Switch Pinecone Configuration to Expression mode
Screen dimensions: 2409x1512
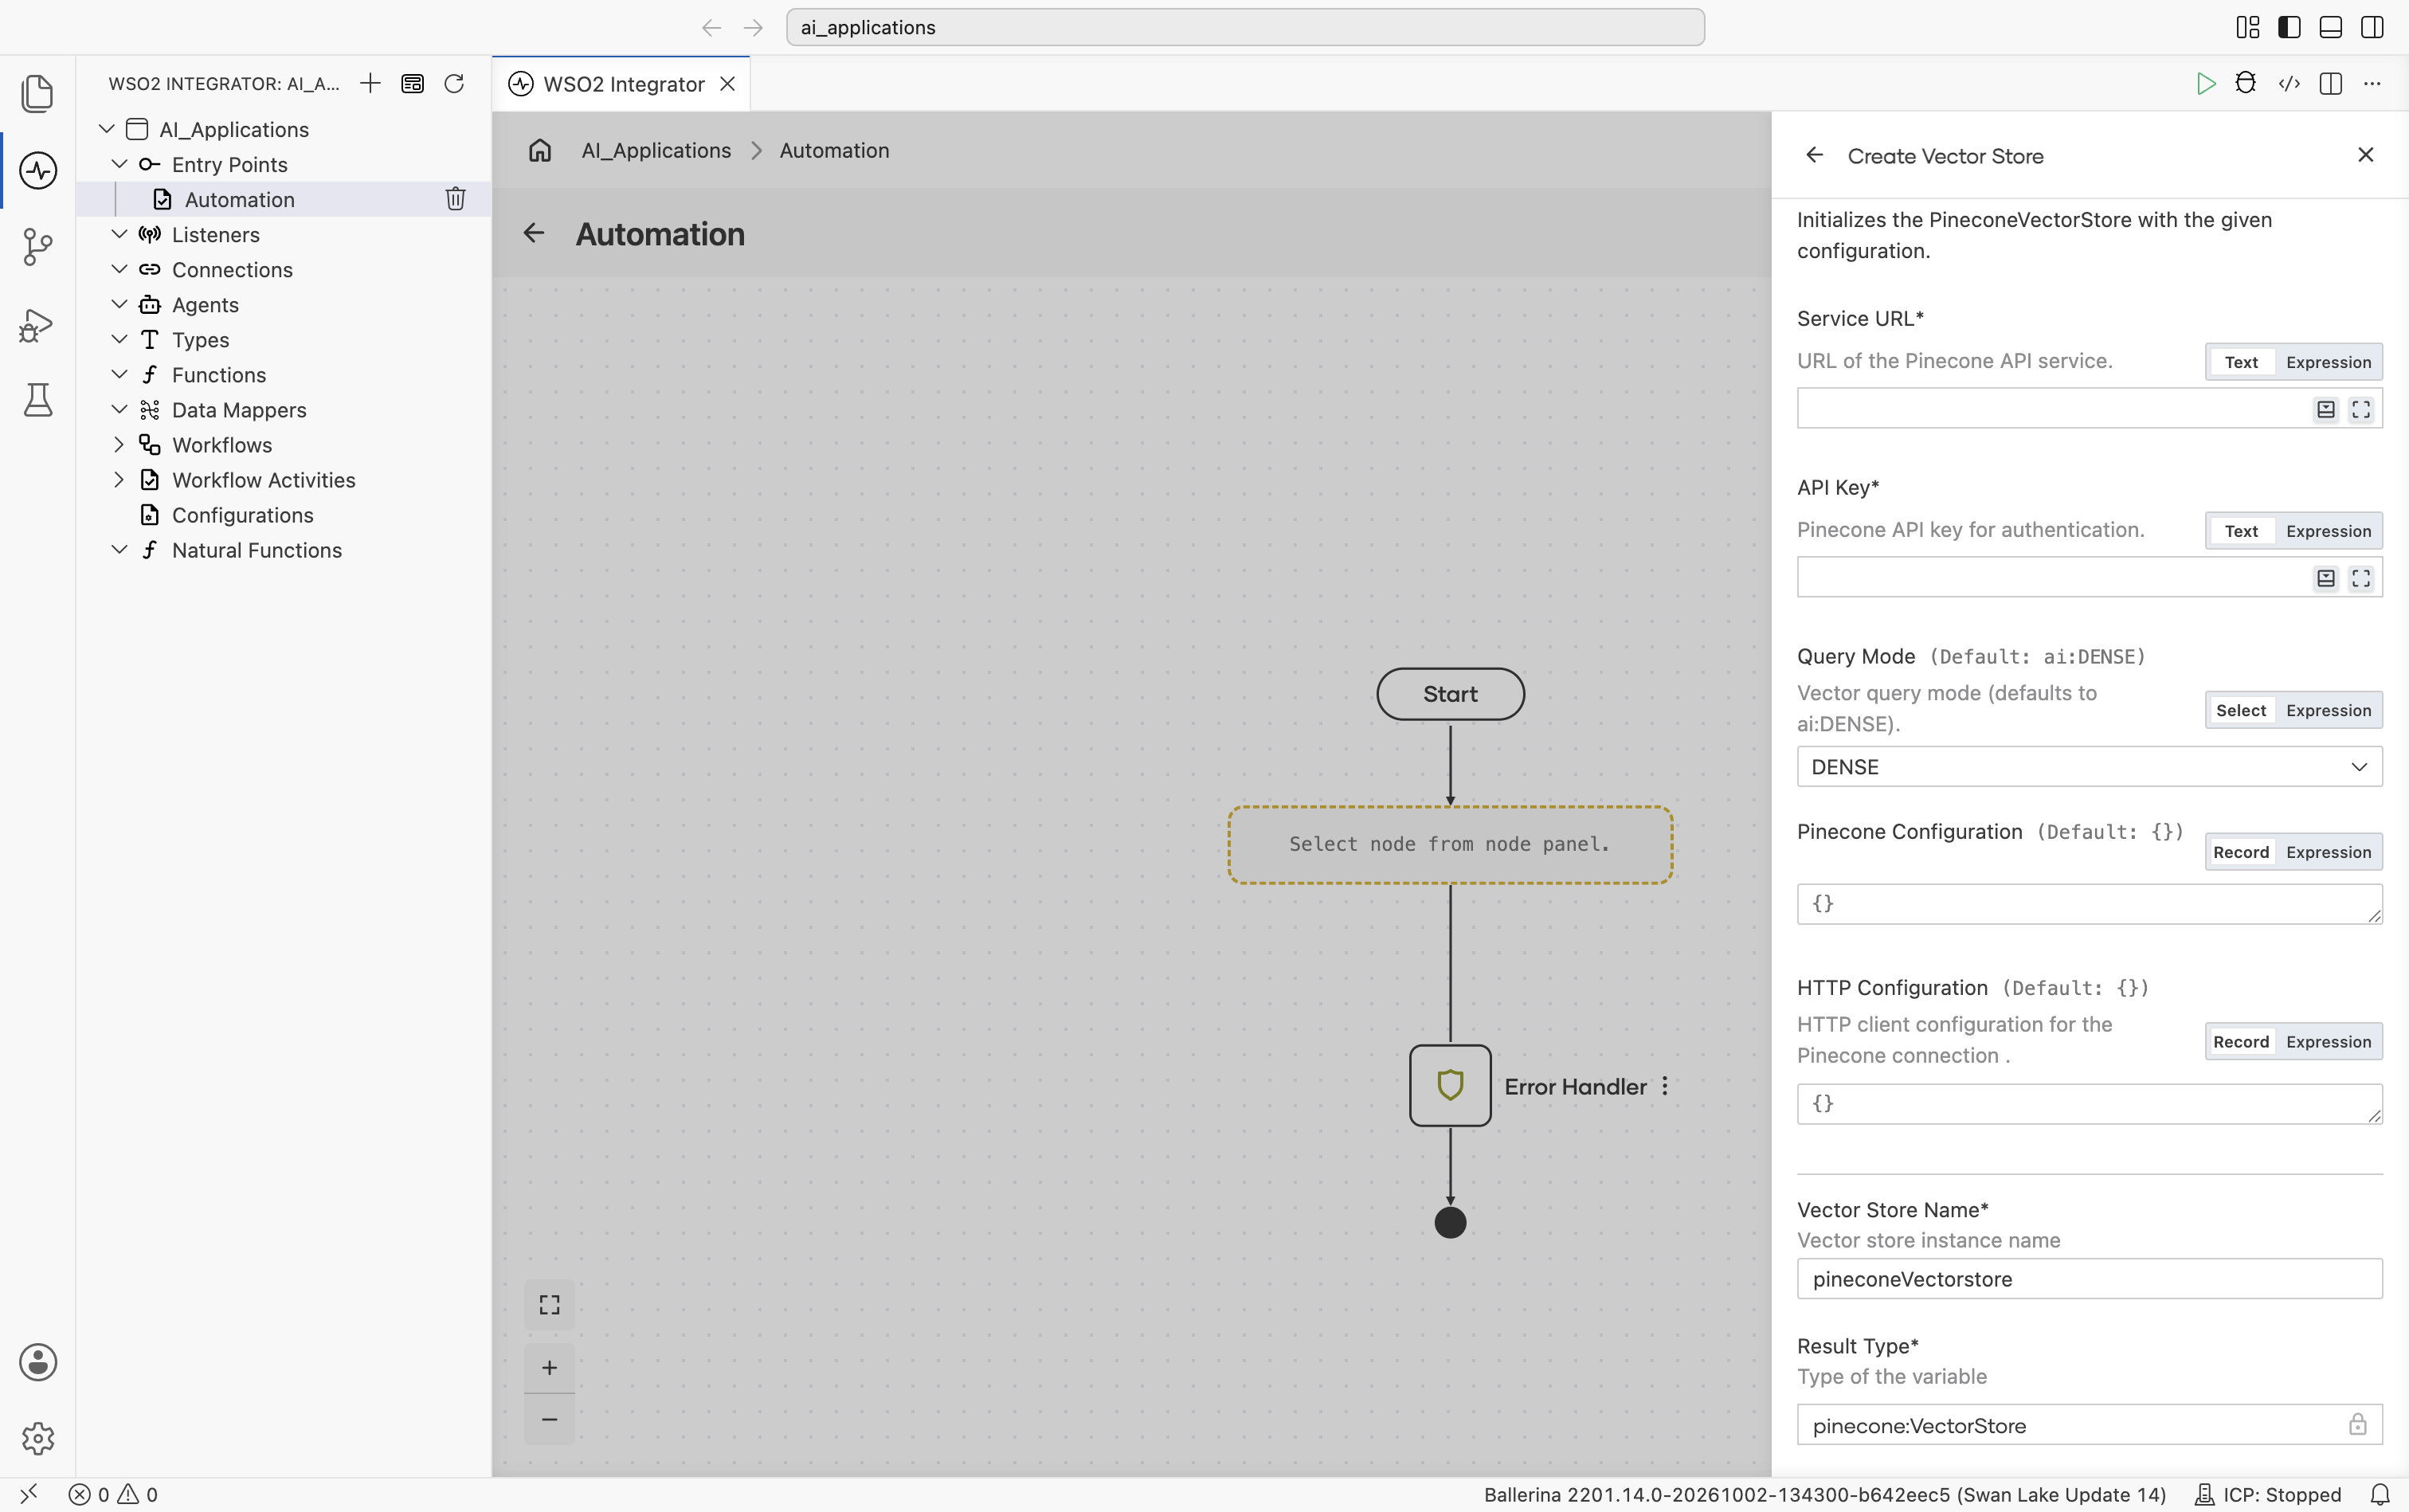[2328, 852]
